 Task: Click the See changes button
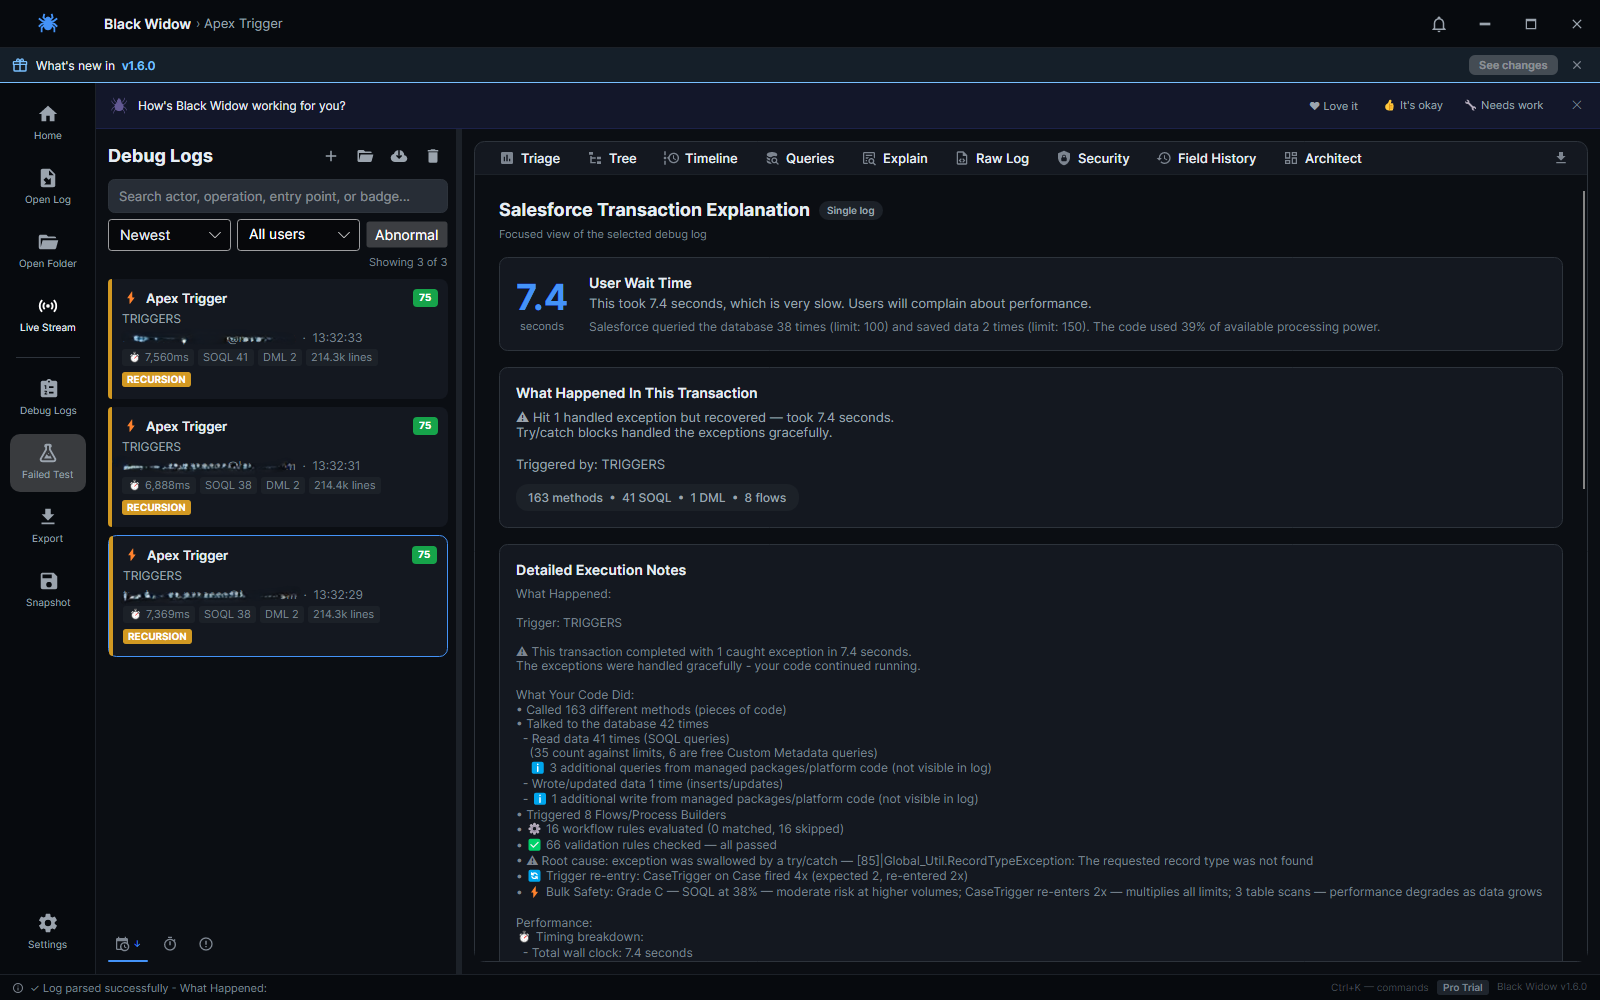click(x=1513, y=65)
